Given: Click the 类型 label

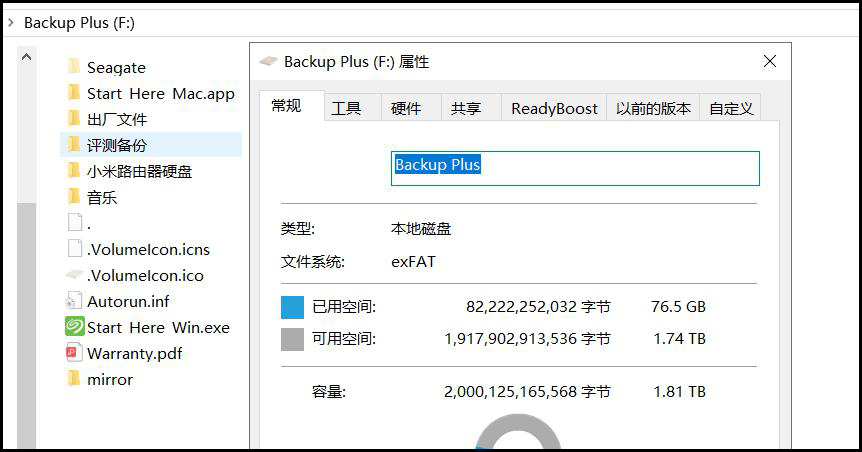Looking at the screenshot, I should [x=298, y=229].
